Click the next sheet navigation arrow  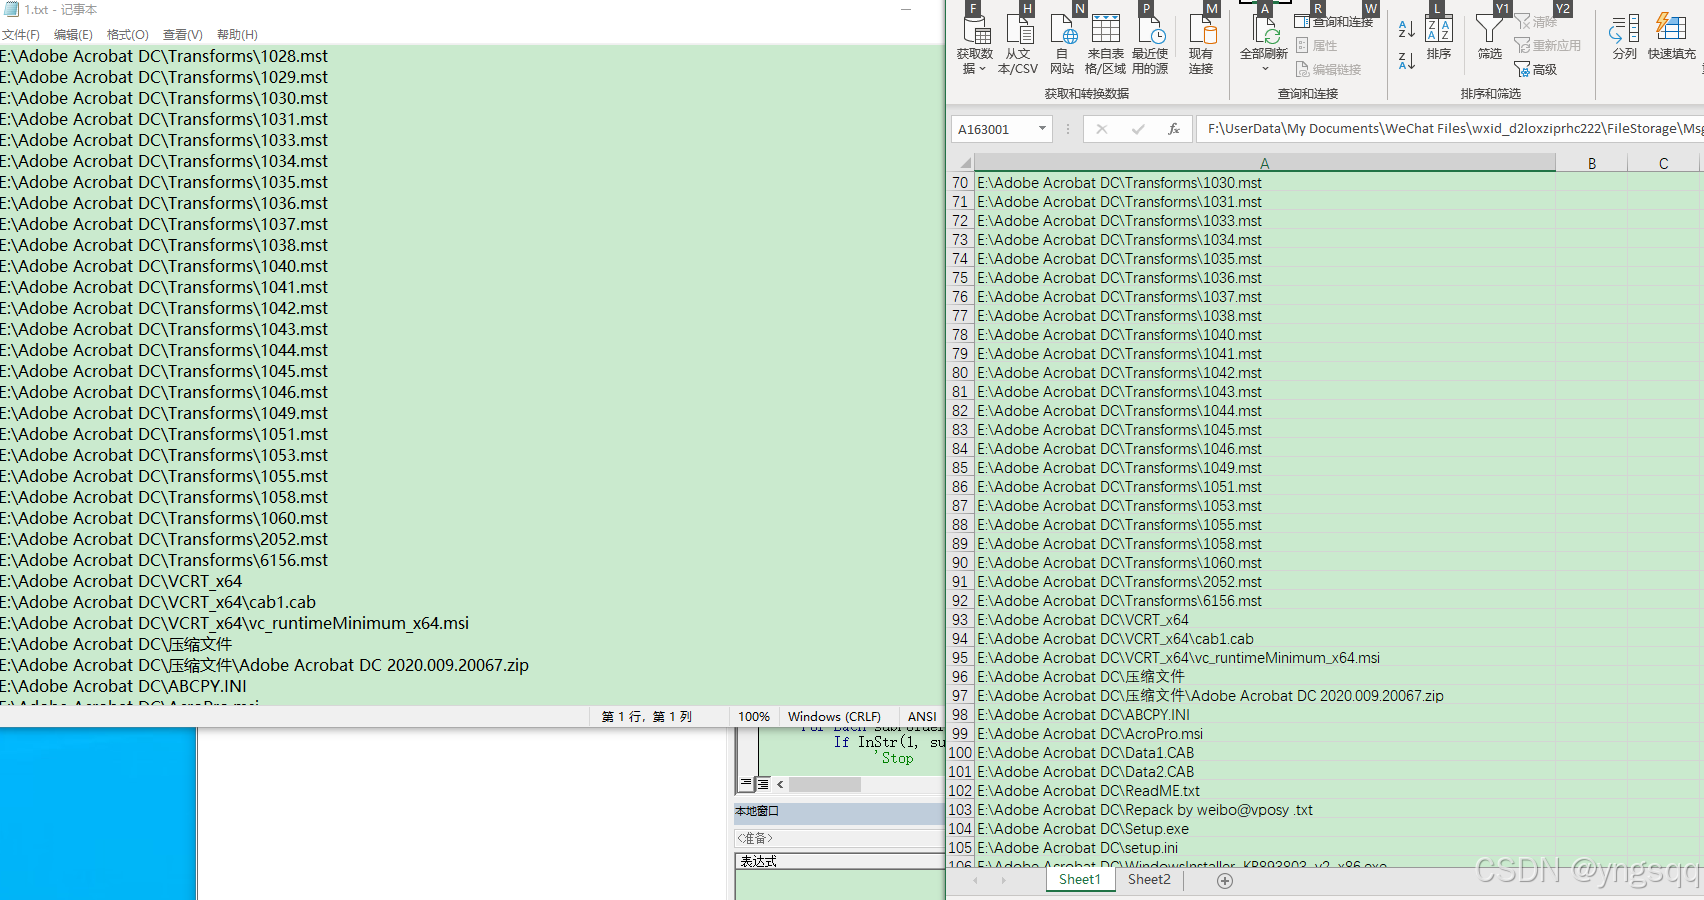[x=1004, y=881]
